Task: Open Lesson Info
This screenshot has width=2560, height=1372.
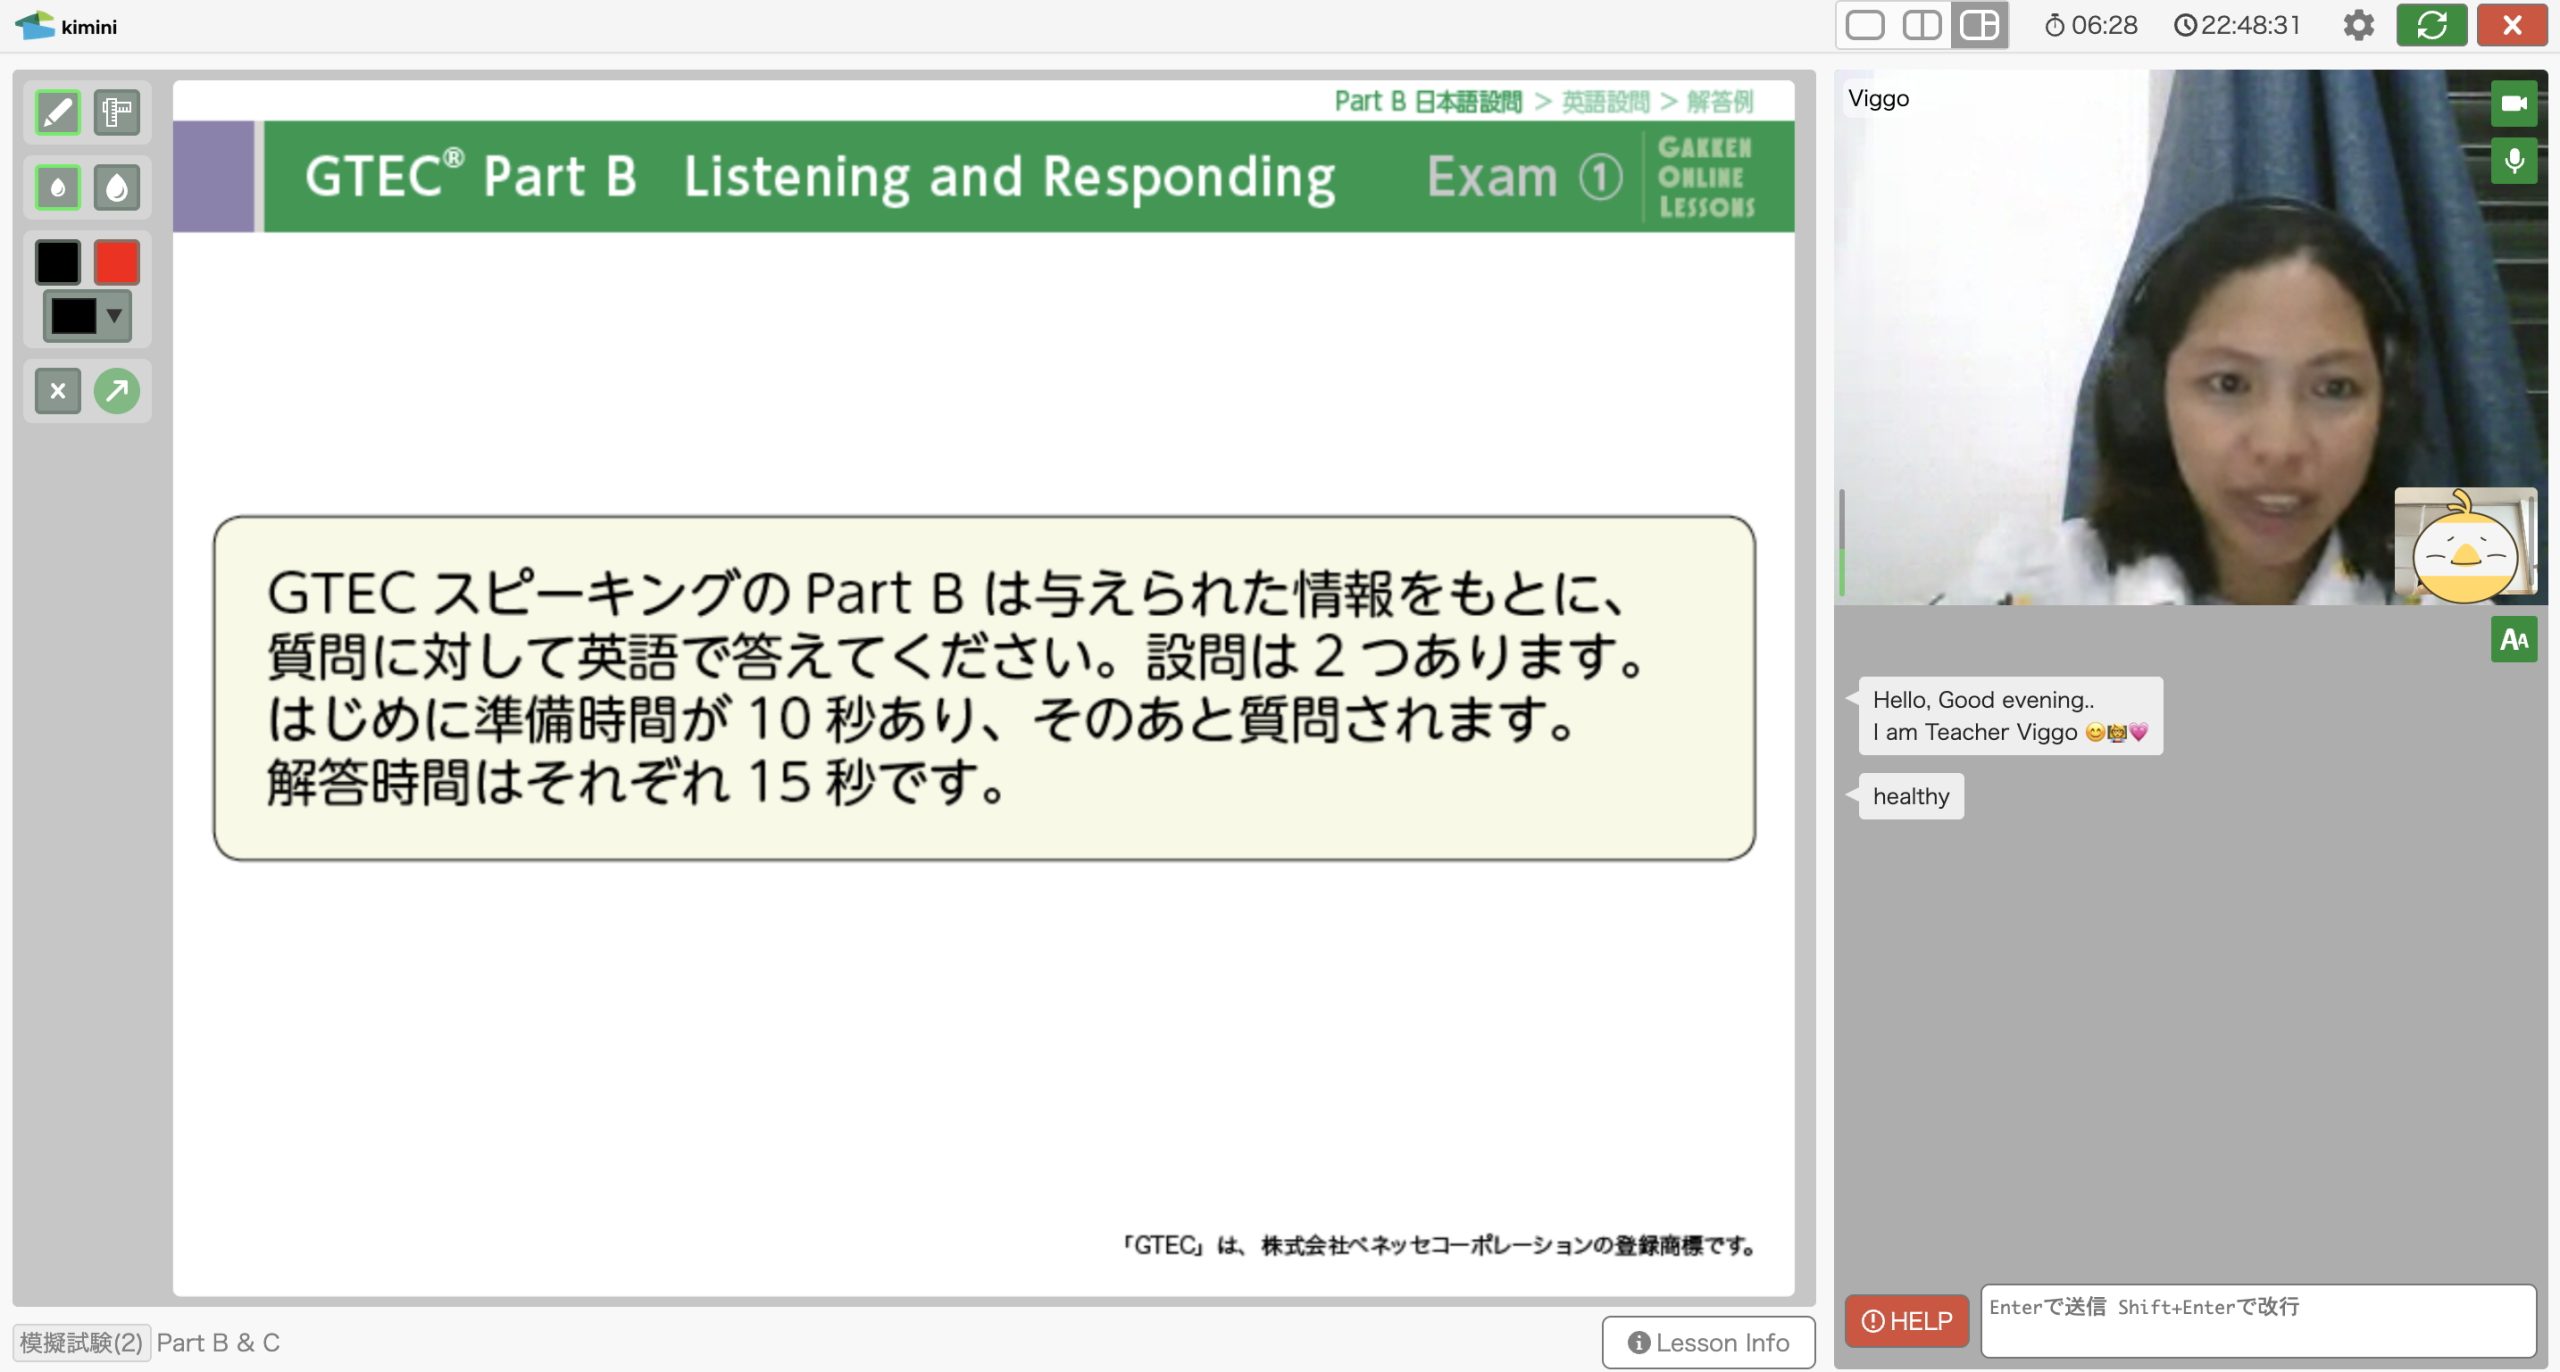Action: 1708,1342
